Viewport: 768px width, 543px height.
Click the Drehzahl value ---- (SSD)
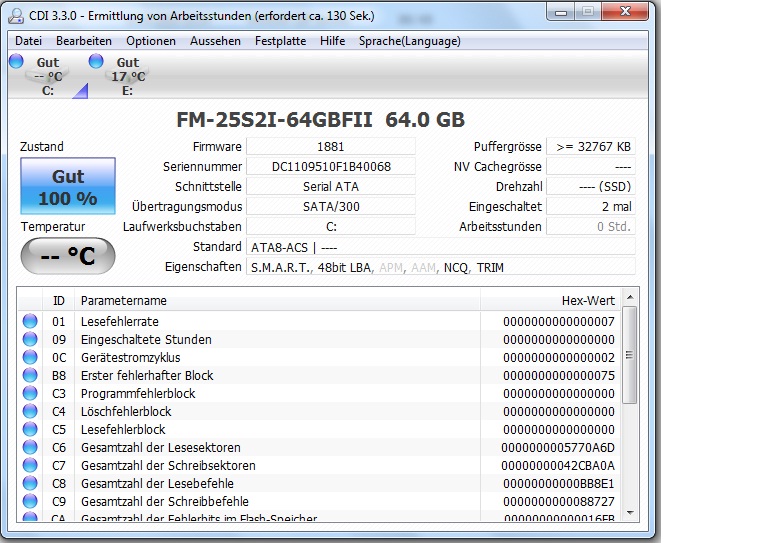(591, 187)
